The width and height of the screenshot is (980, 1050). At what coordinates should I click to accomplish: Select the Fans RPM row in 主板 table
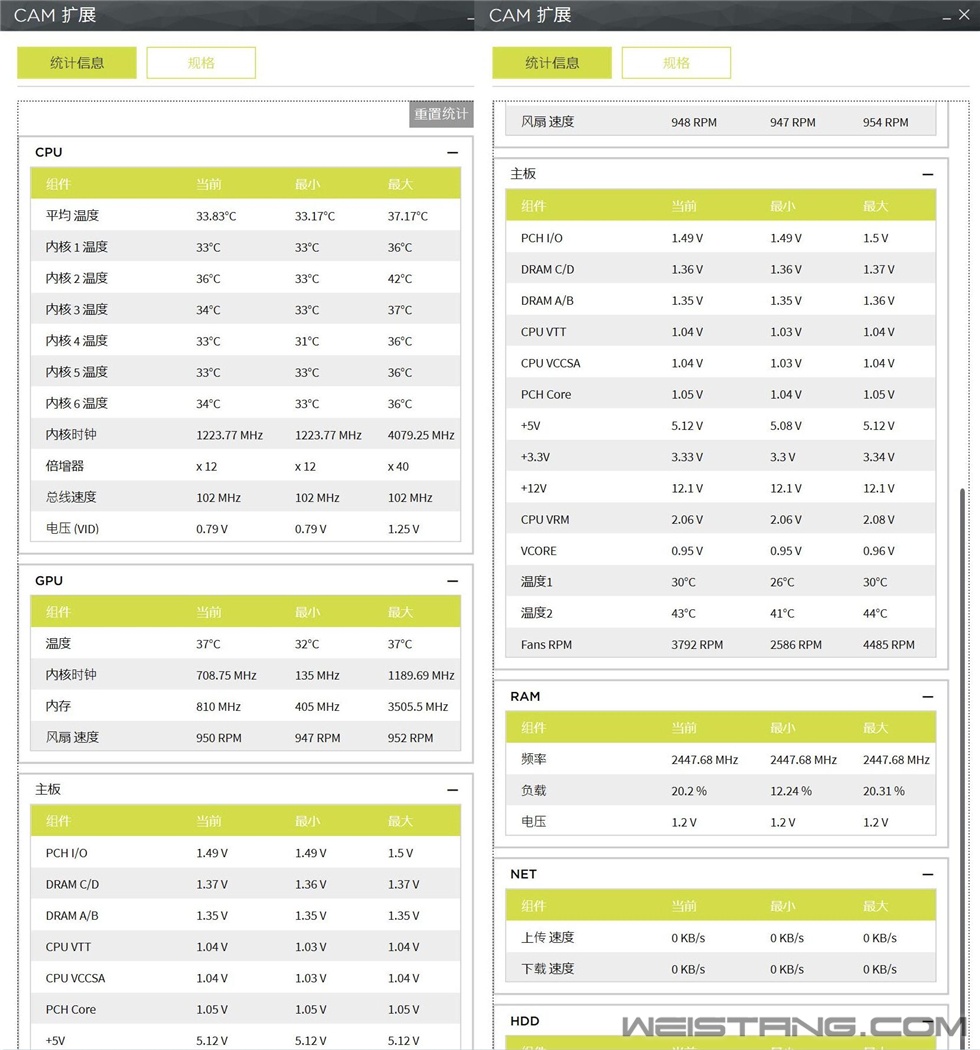[x=720, y=645]
